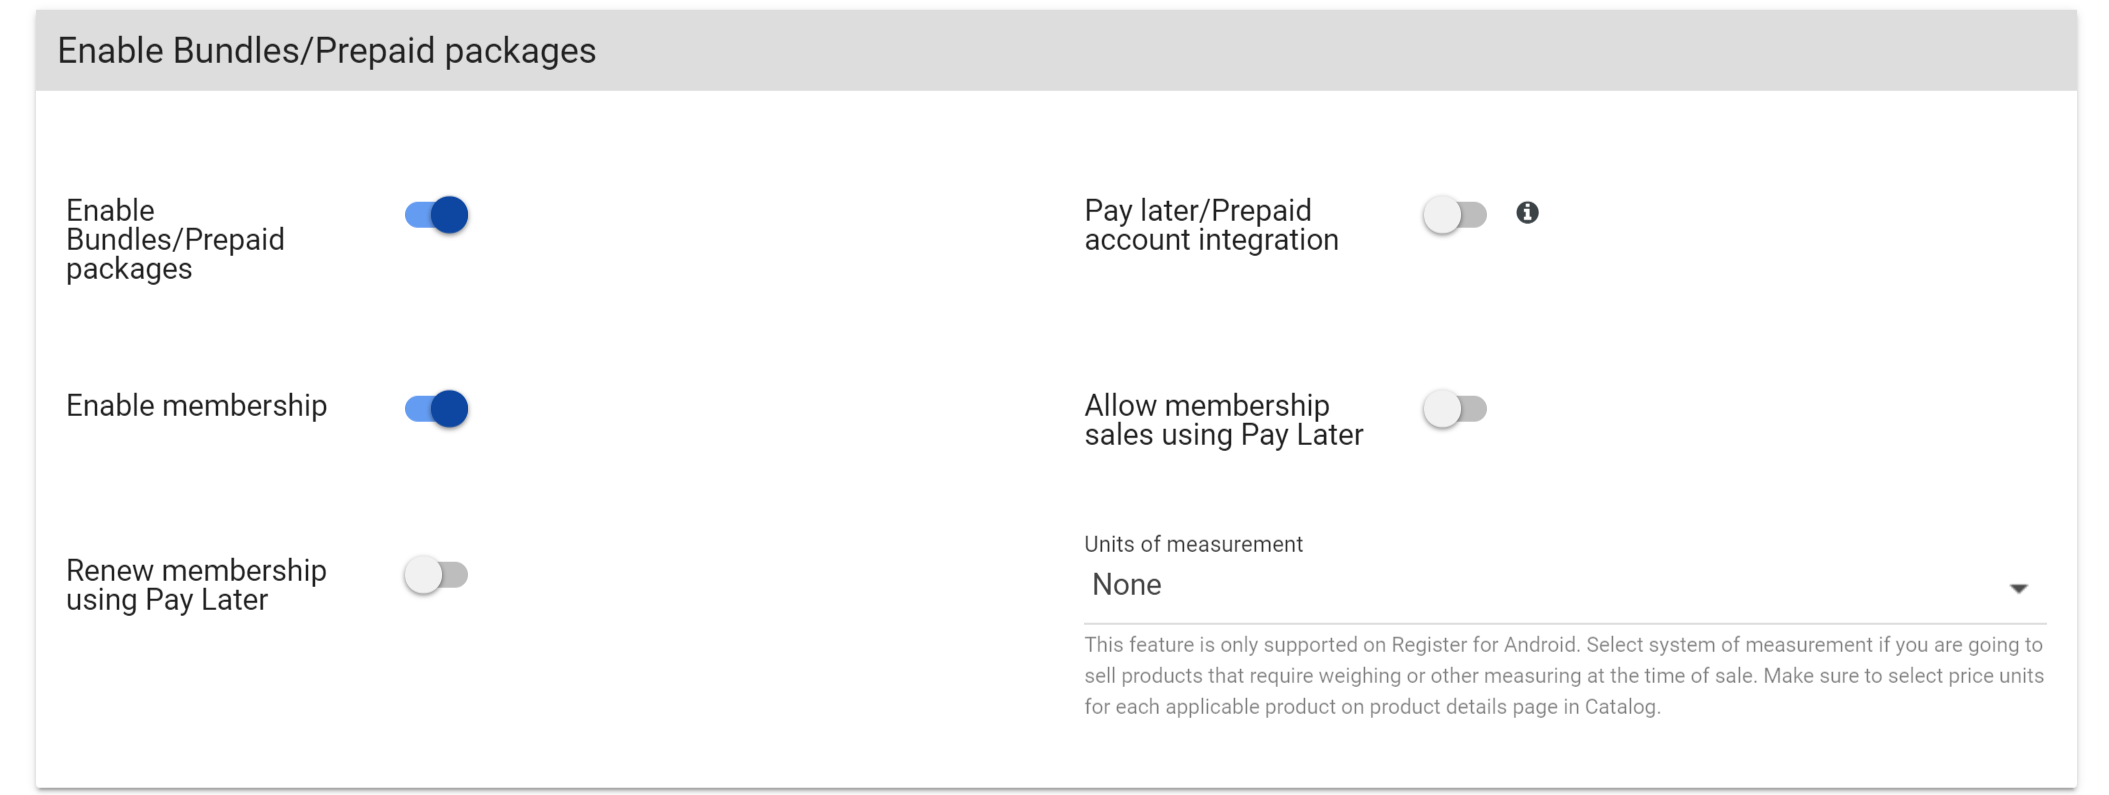Click the Enable Bundles/Prepaid packages section header
Screen dimensions: 2109x795
[326, 51]
